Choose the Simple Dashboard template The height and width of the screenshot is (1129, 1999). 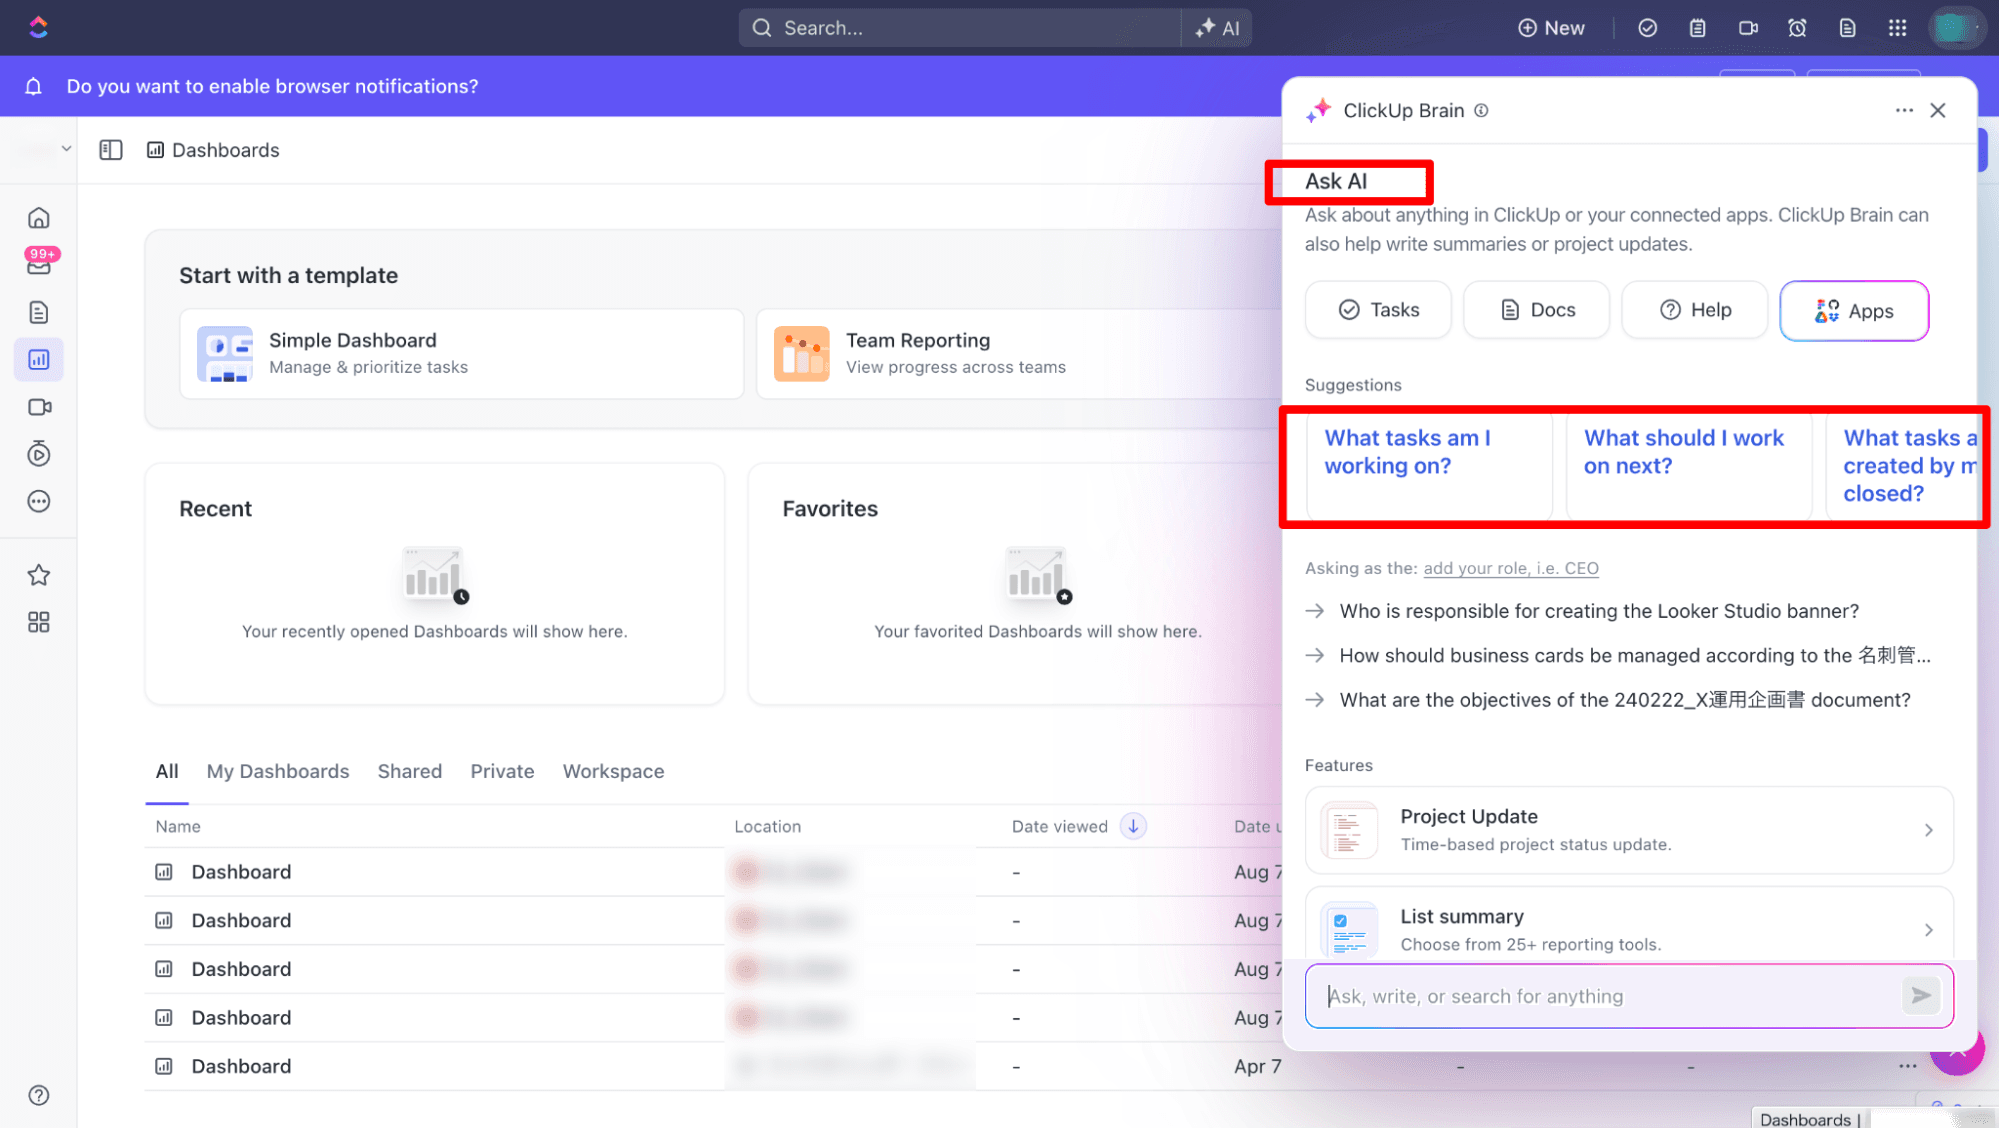pos(461,354)
